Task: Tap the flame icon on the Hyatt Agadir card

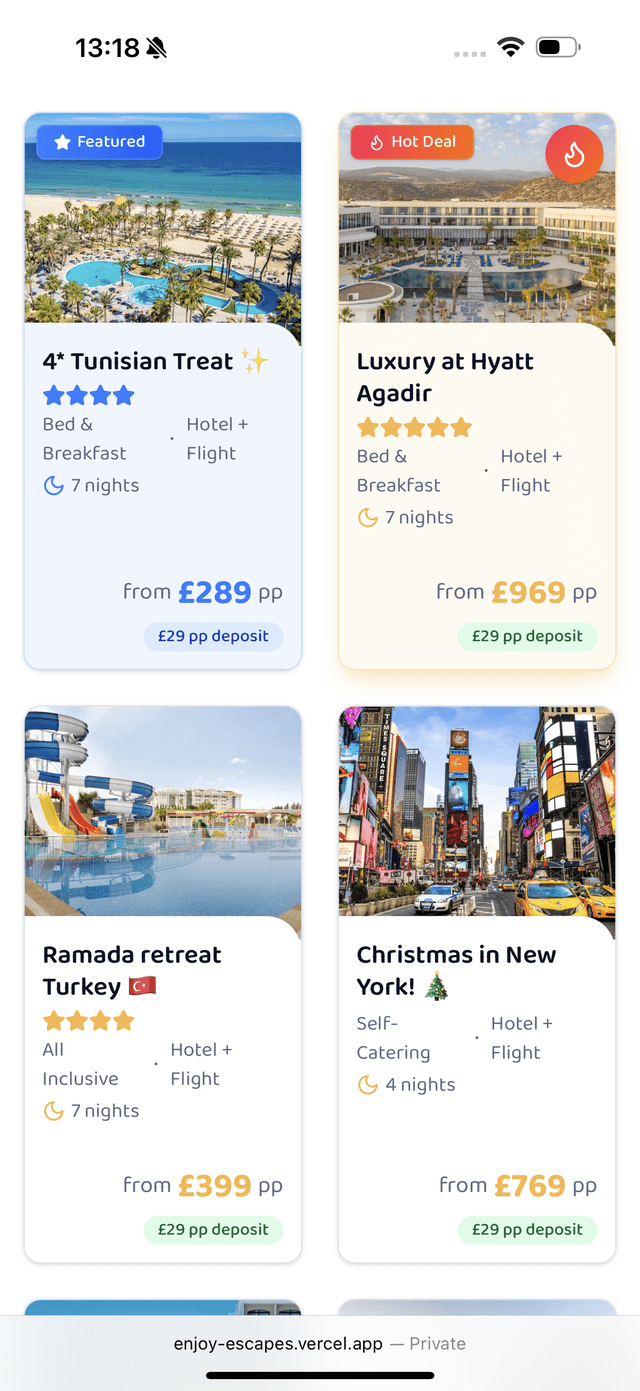Action: (574, 154)
